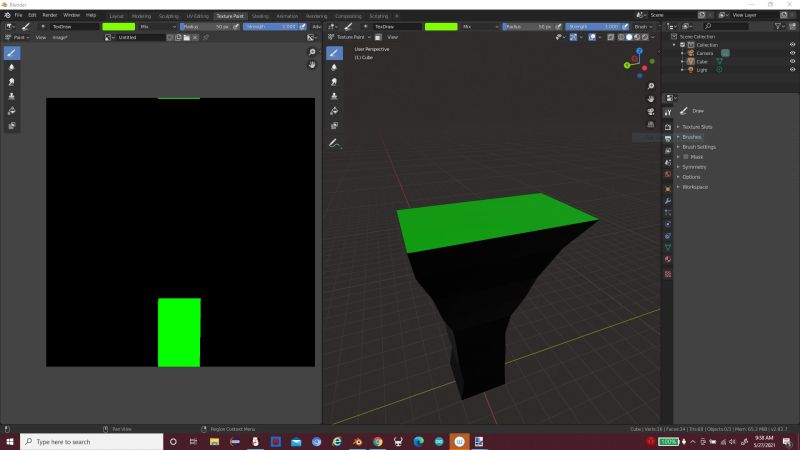Open the Render menu
Viewport: 800px width, 450px height.
[x=49, y=15]
